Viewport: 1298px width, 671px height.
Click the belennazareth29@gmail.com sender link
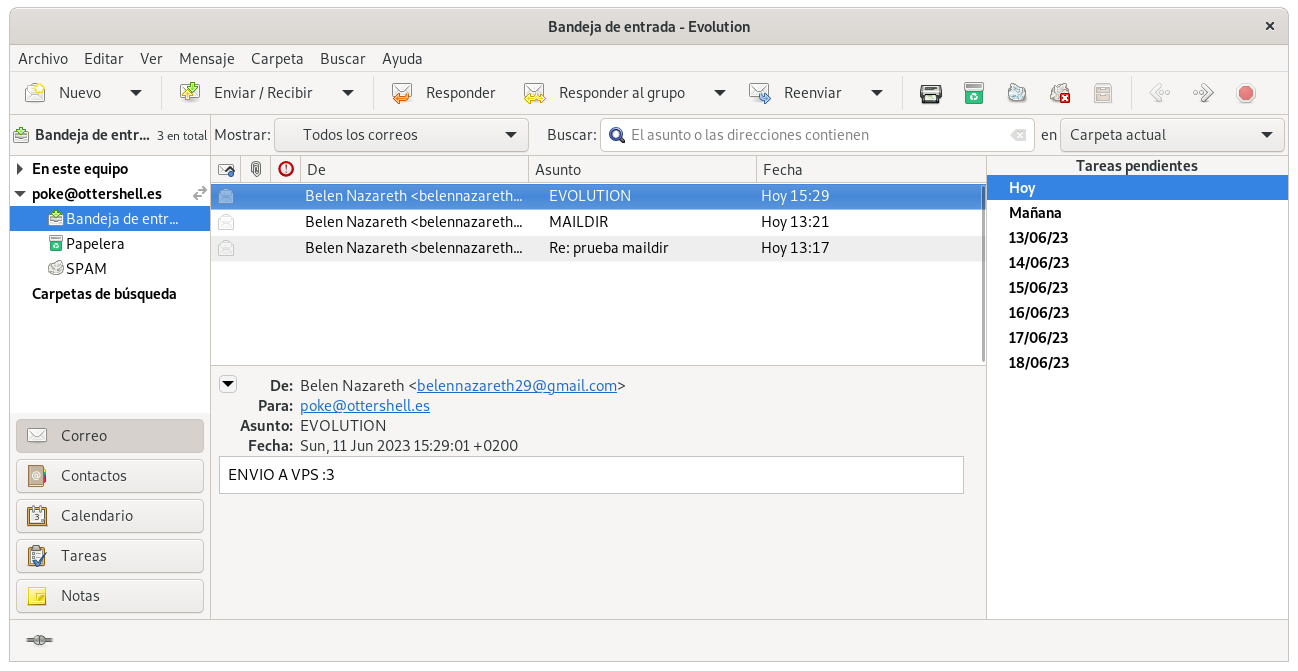tap(517, 386)
